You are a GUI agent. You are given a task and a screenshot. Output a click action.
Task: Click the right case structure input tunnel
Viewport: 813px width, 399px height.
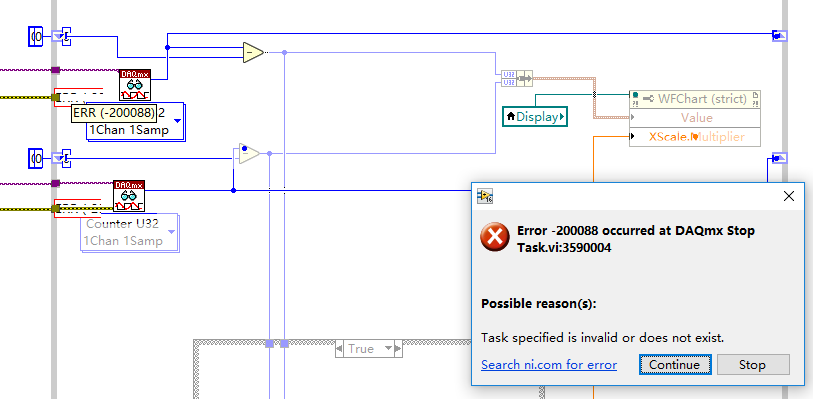click(x=284, y=344)
